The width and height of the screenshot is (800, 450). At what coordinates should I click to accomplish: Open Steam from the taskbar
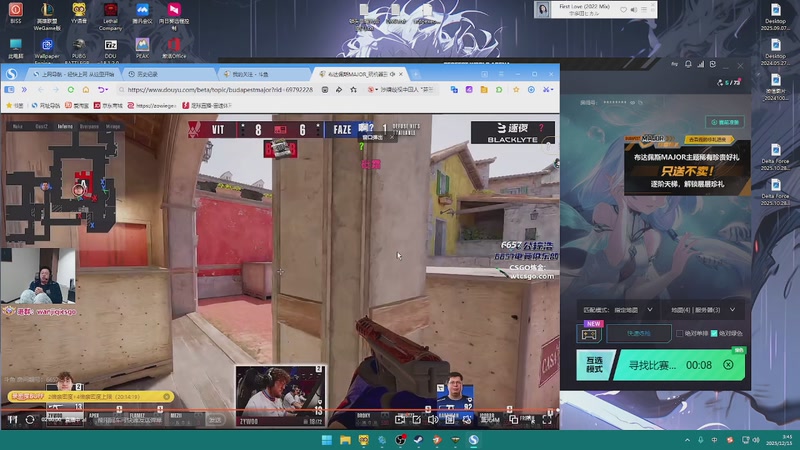click(418, 440)
